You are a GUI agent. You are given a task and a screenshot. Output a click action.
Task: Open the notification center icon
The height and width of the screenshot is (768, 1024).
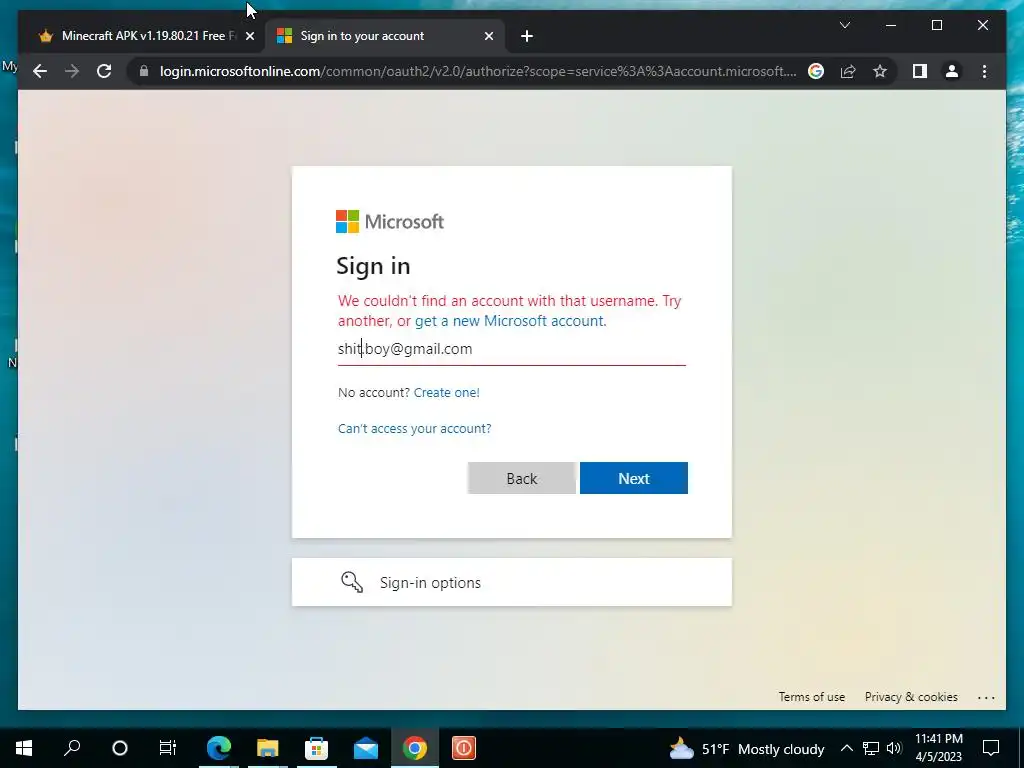click(x=991, y=748)
